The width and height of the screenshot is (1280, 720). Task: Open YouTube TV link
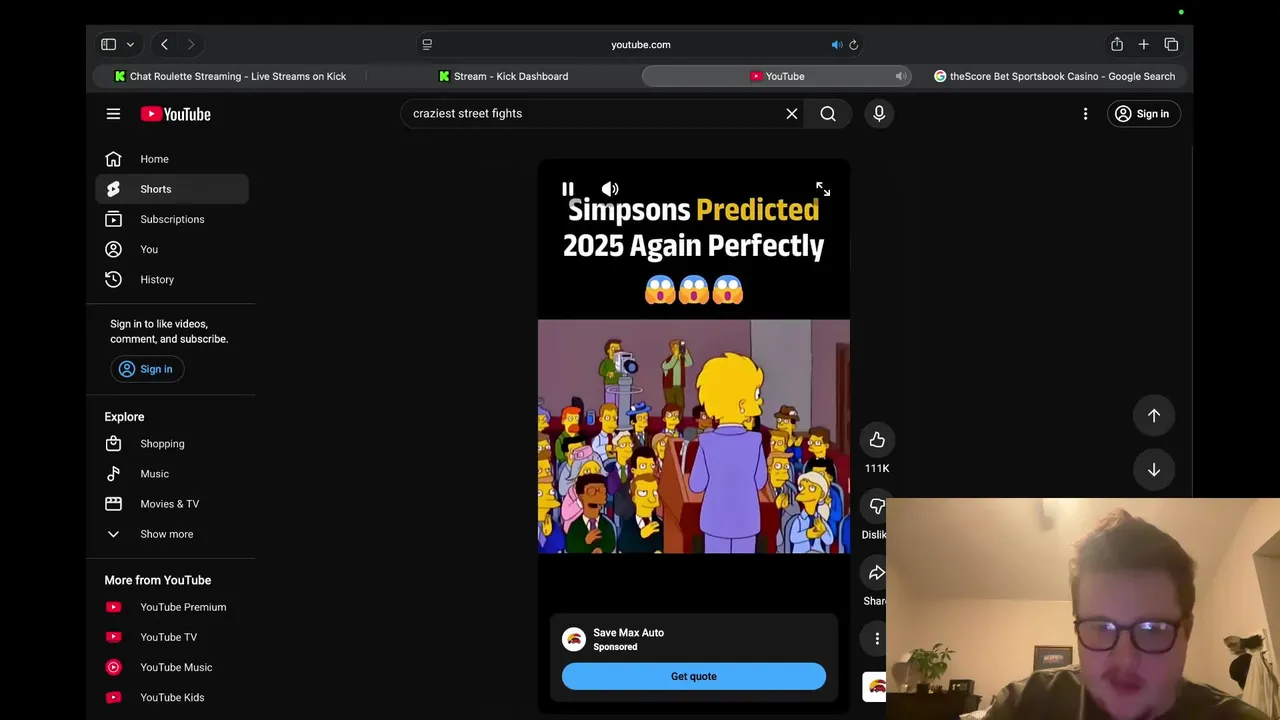pos(172,637)
